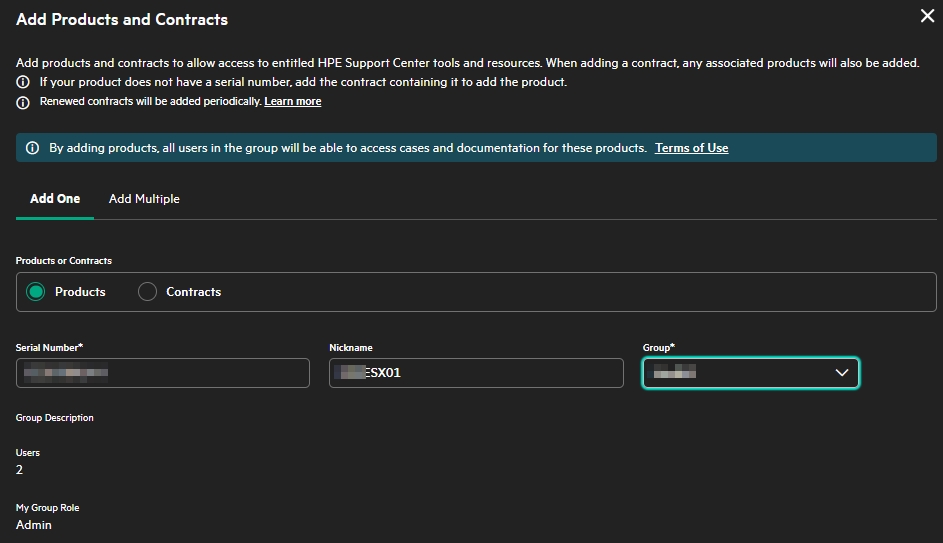Click info icon beside serial number note
The height and width of the screenshot is (543, 943).
[x=23, y=82]
